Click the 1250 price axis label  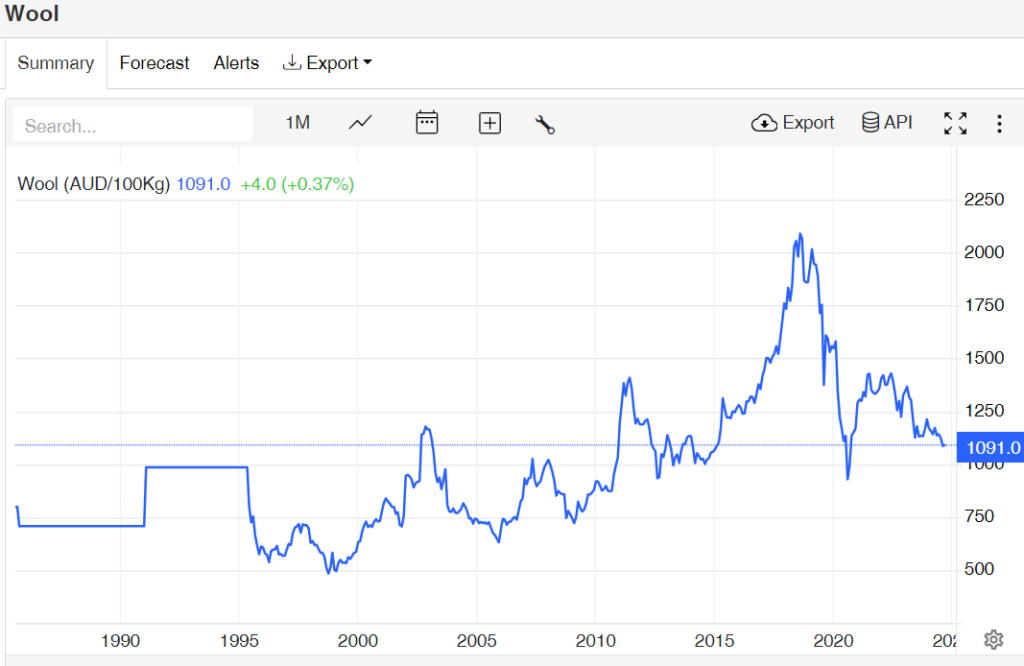(x=984, y=411)
